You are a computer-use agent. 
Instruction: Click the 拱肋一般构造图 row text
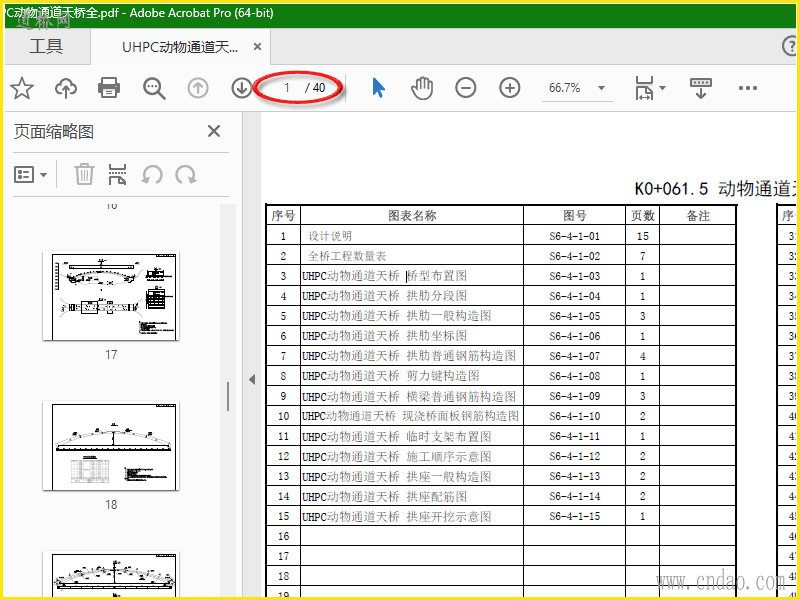pyautogui.click(x=449, y=316)
